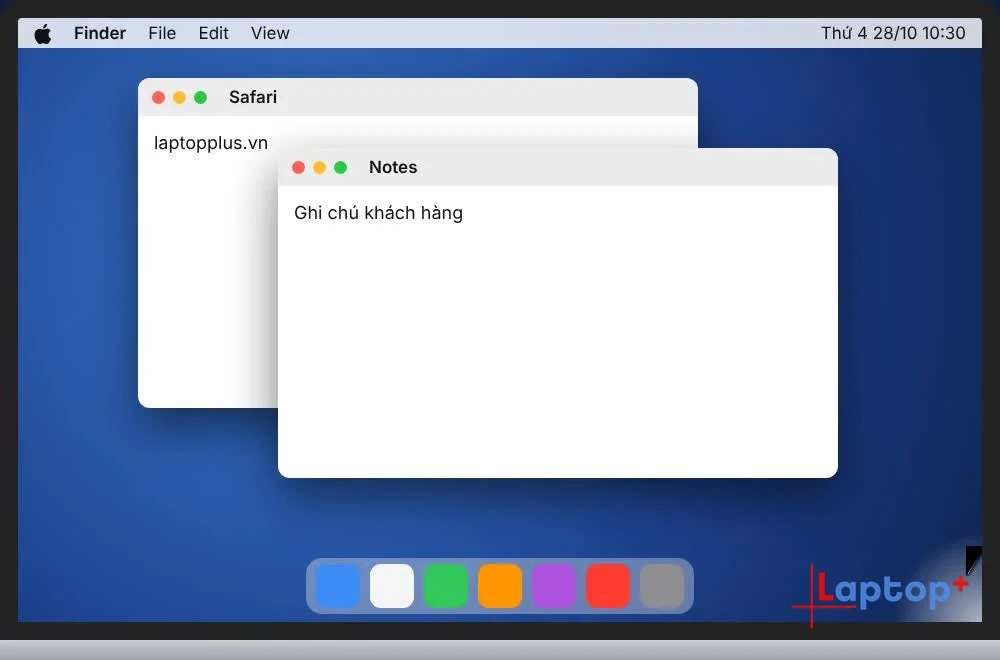This screenshot has height=660, width=1000.
Task: Maximize the Safari window with green button
Action: coord(200,97)
